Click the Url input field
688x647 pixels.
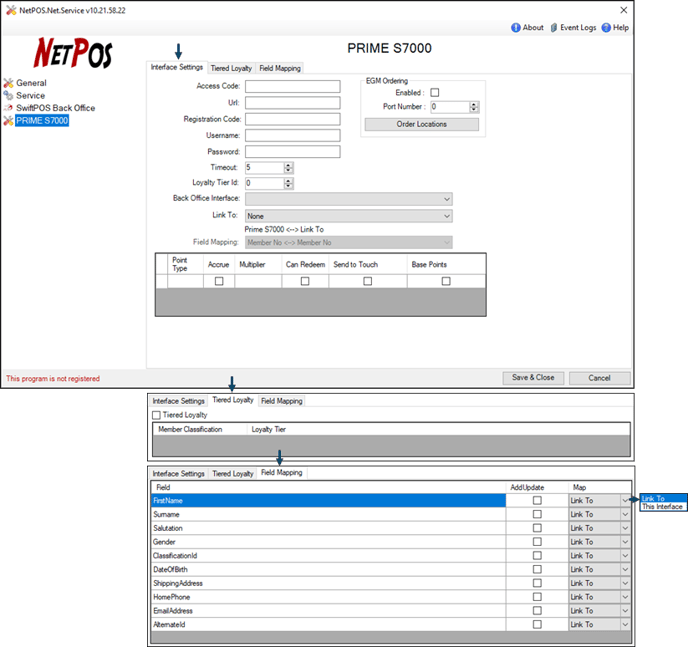point(293,103)
